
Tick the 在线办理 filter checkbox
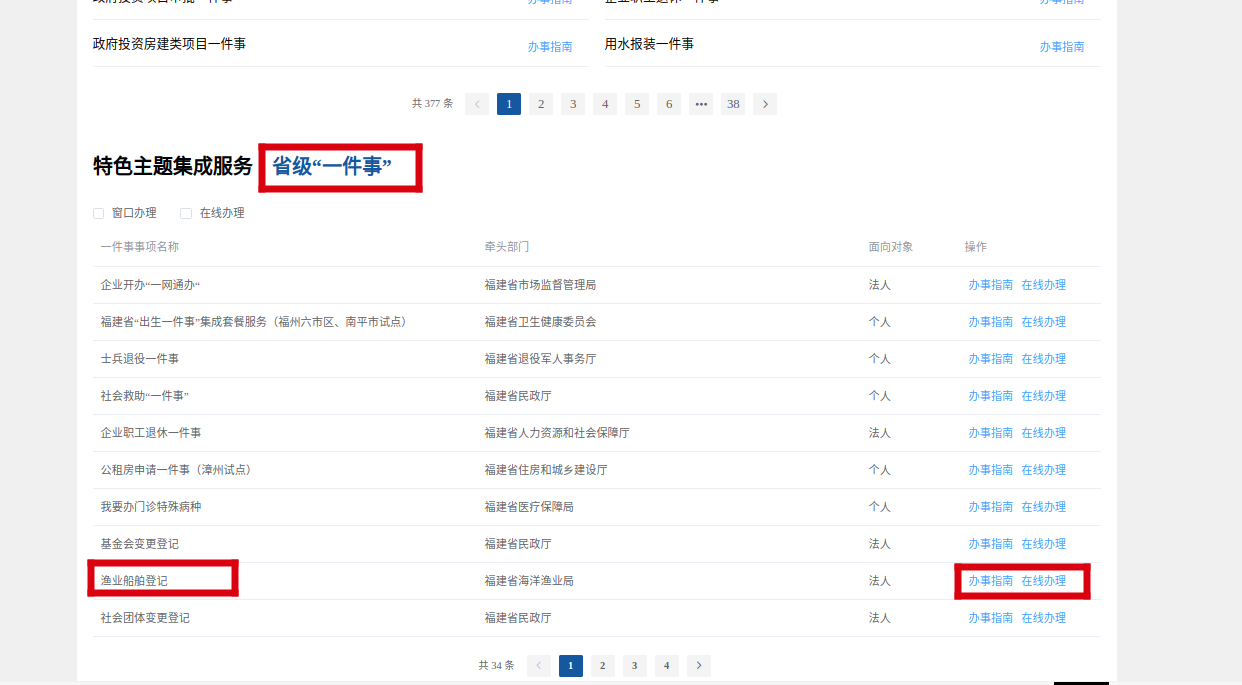click(186, 213)
